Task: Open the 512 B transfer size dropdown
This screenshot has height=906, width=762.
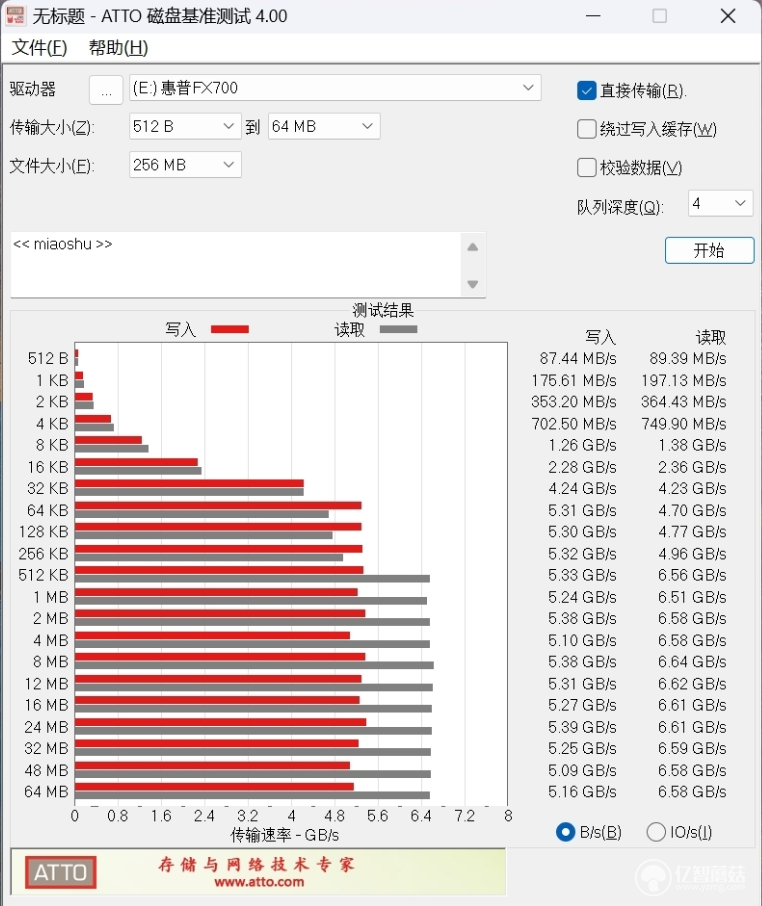Action: [185, 127]
